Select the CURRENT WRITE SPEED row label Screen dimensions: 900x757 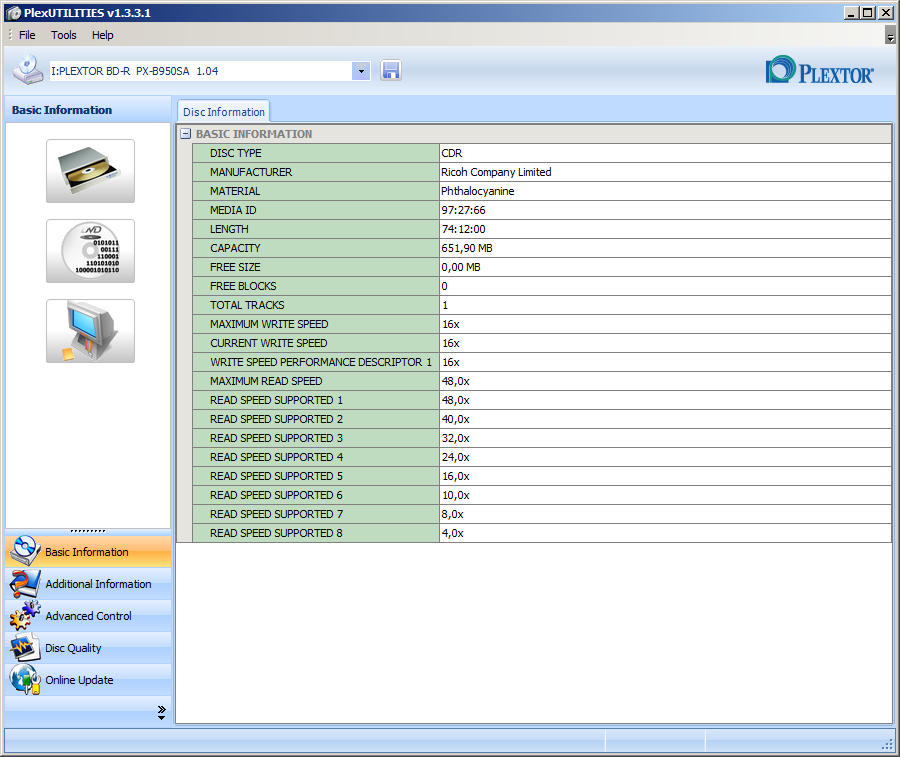(x=316, y=343)
